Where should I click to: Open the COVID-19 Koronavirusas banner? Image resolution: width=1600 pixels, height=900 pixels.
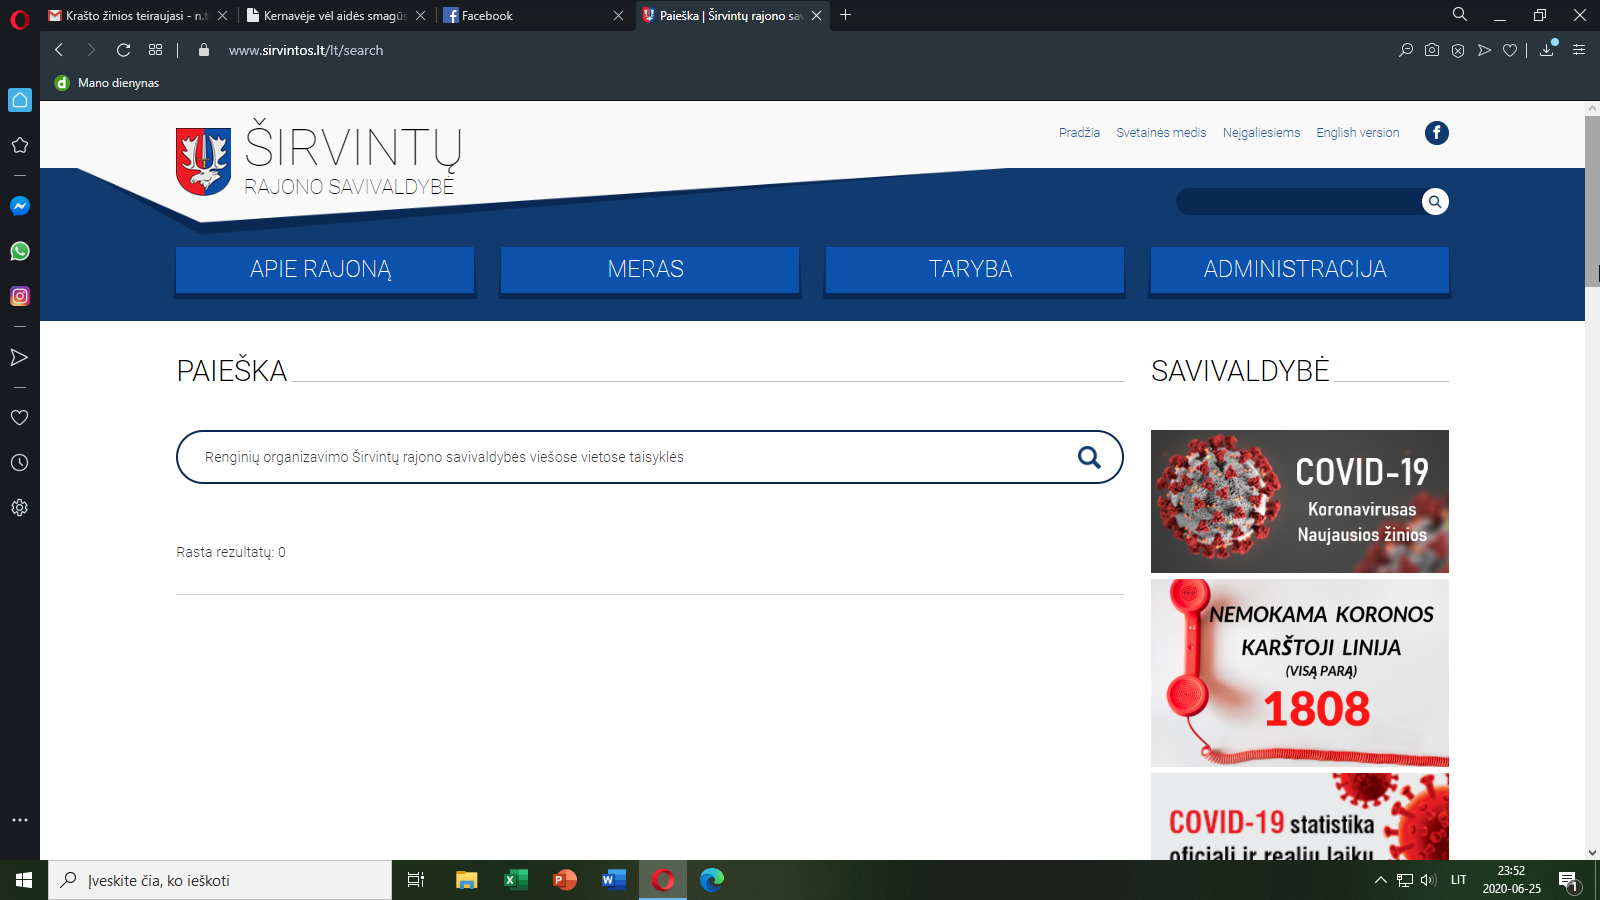click(x=1299, y=501)
